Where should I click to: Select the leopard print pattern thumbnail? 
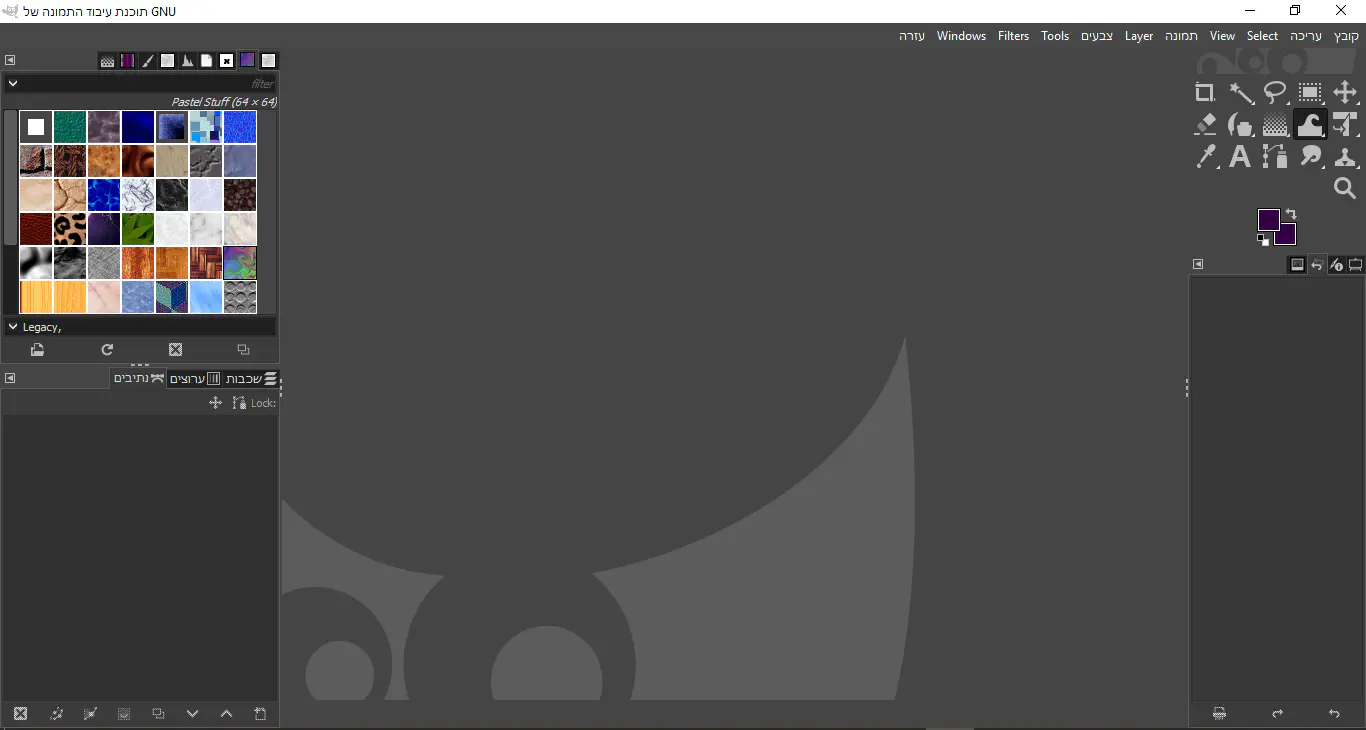coord(70,229)
